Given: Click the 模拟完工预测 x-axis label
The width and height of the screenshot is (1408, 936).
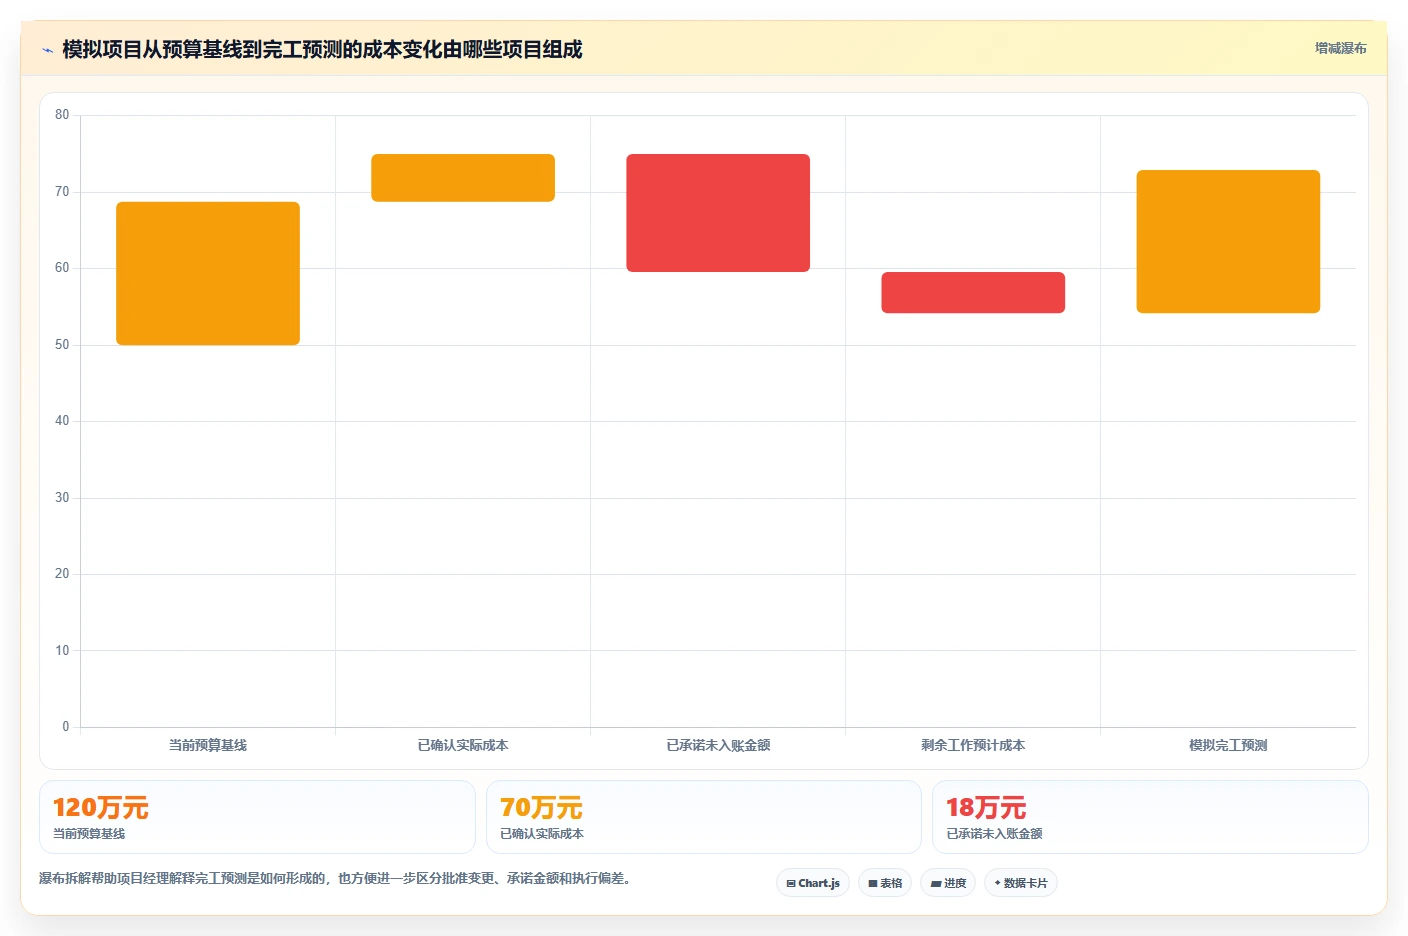Looking at the screenshot, I should [x=1228, y=745].
